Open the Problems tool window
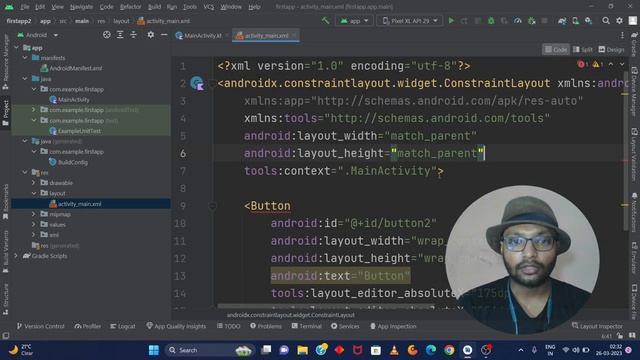Image resolution: width=640 pixels, height=360 pixels. [266, 326]
